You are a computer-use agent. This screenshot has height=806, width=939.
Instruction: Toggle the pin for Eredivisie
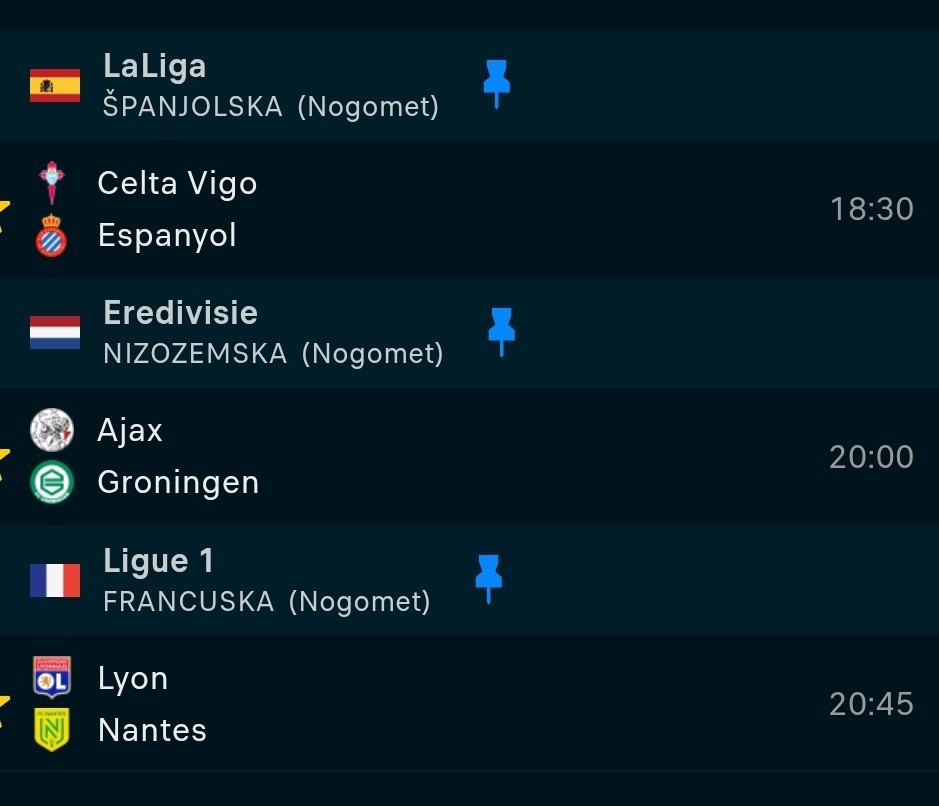click(x=501, y=330)
